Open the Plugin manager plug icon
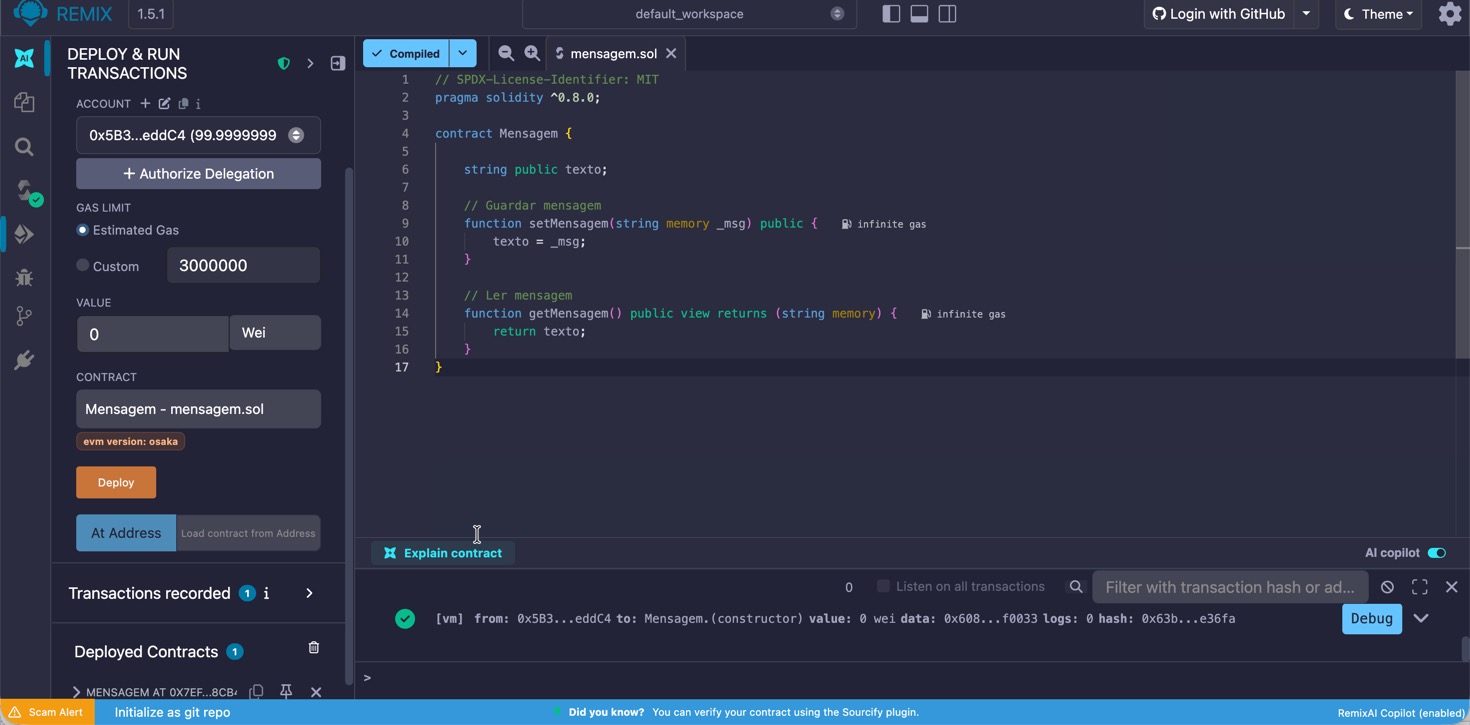The image size is (1470, 725). tap(24, 360)
